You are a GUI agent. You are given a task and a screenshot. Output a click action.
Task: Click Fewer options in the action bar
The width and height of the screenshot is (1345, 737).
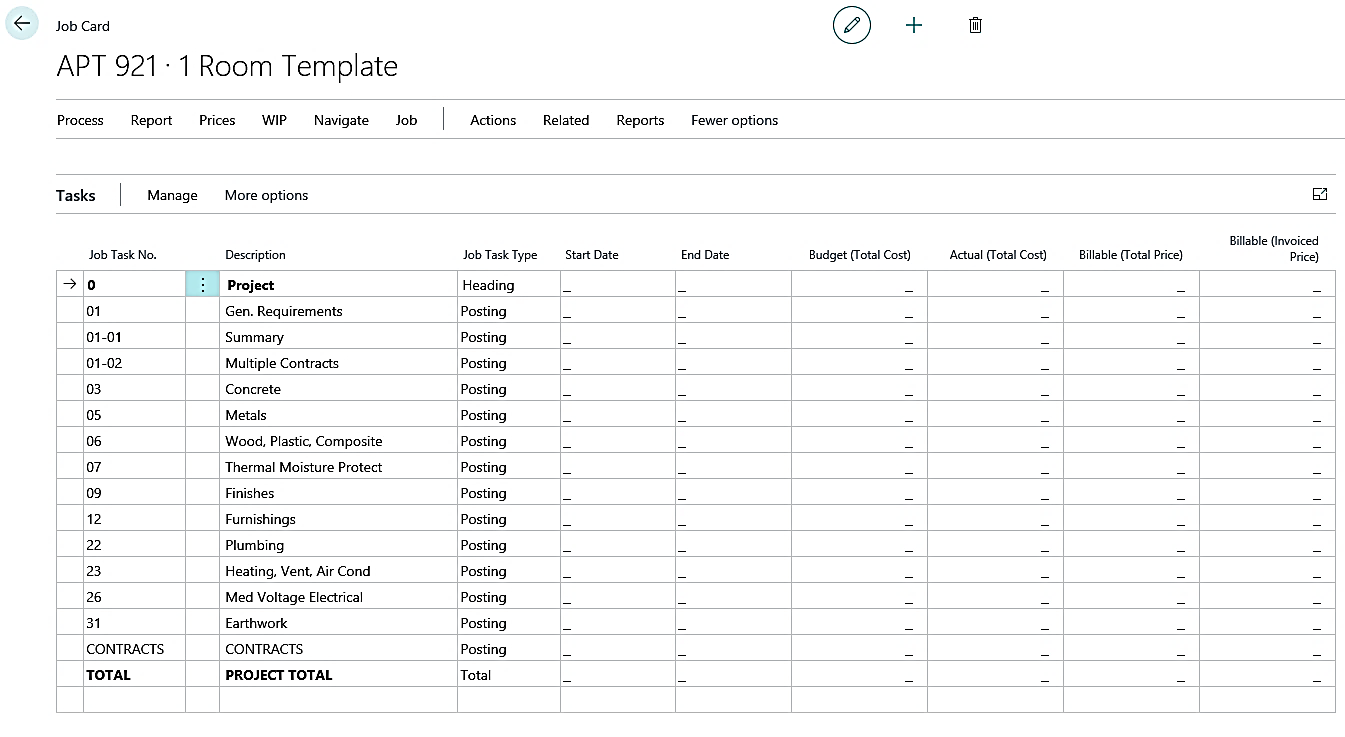(x=734, y=120)
